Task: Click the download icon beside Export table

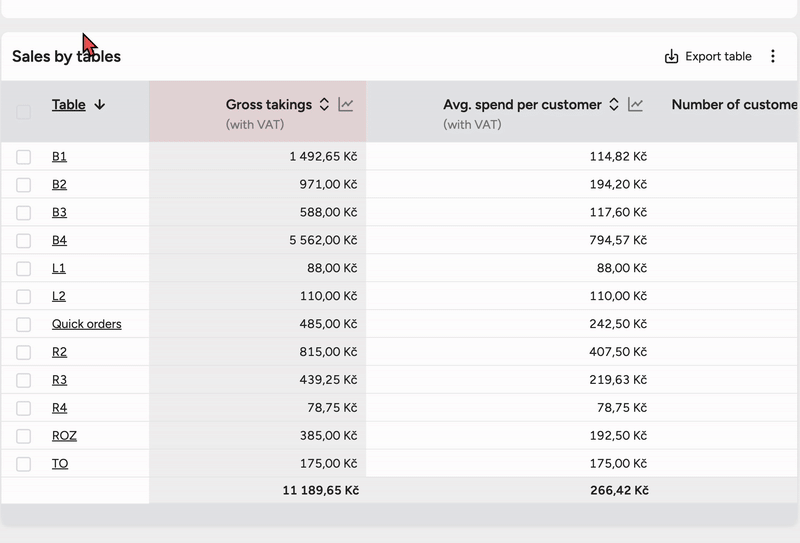Action: 671,57
